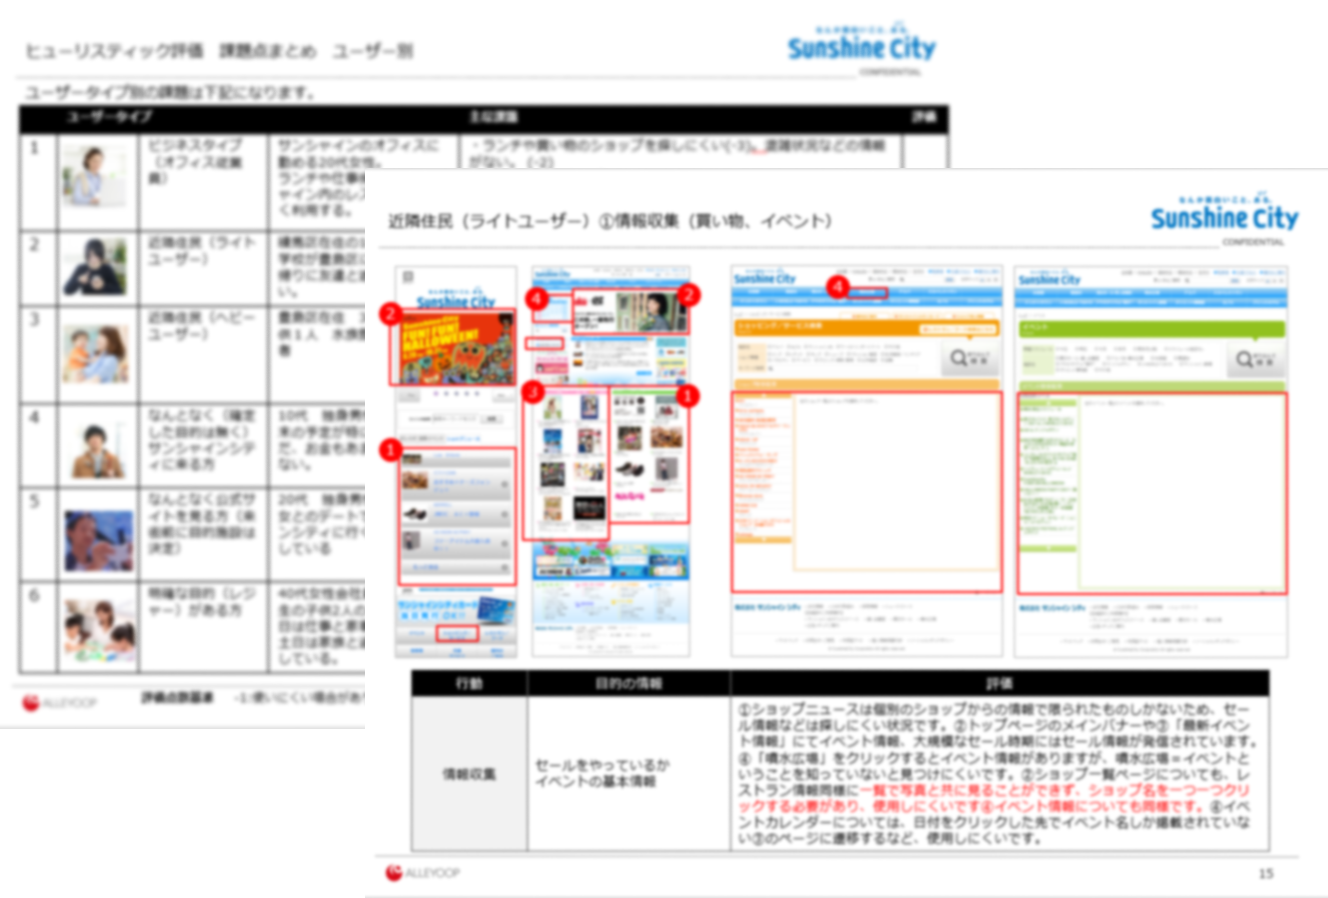Click the slide title 近隣住民（ライトユーザー）①情報収集

(x=610, y=221)
